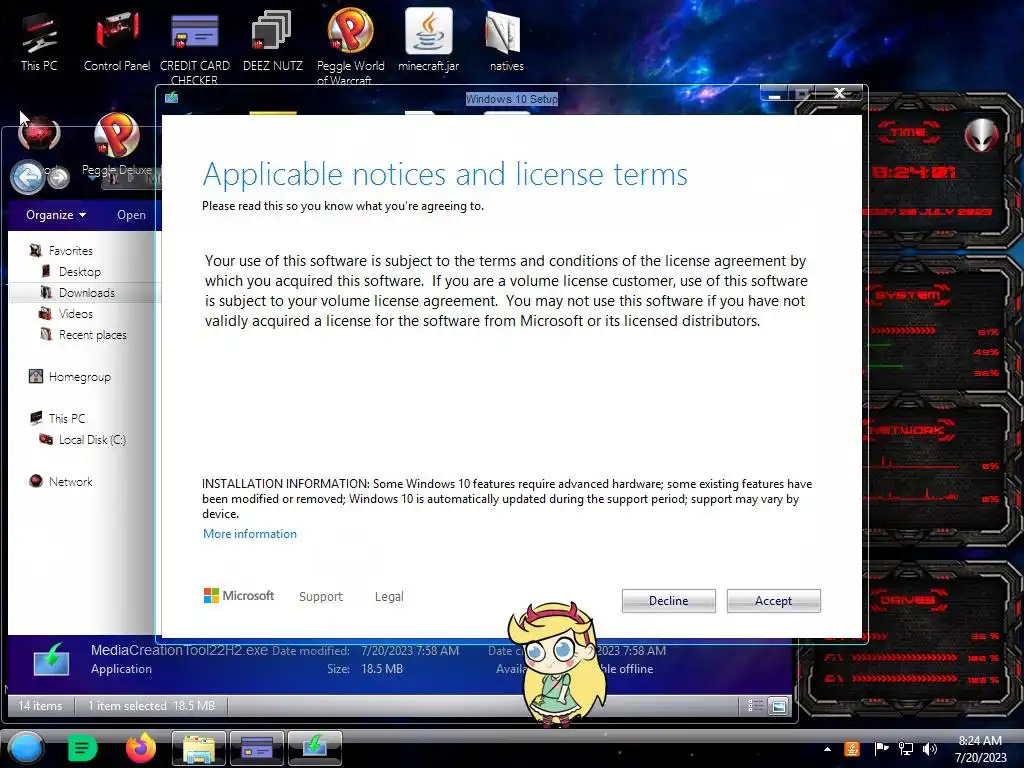The image size is (1024, 768).
Task: Click Open in the Explorer toolbar
Action: 131,215
